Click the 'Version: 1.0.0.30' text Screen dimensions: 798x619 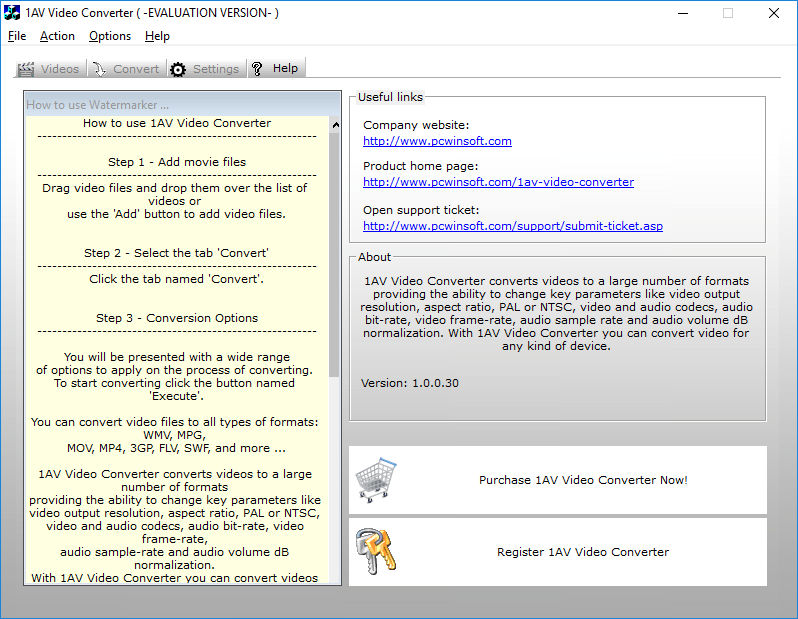410,383
